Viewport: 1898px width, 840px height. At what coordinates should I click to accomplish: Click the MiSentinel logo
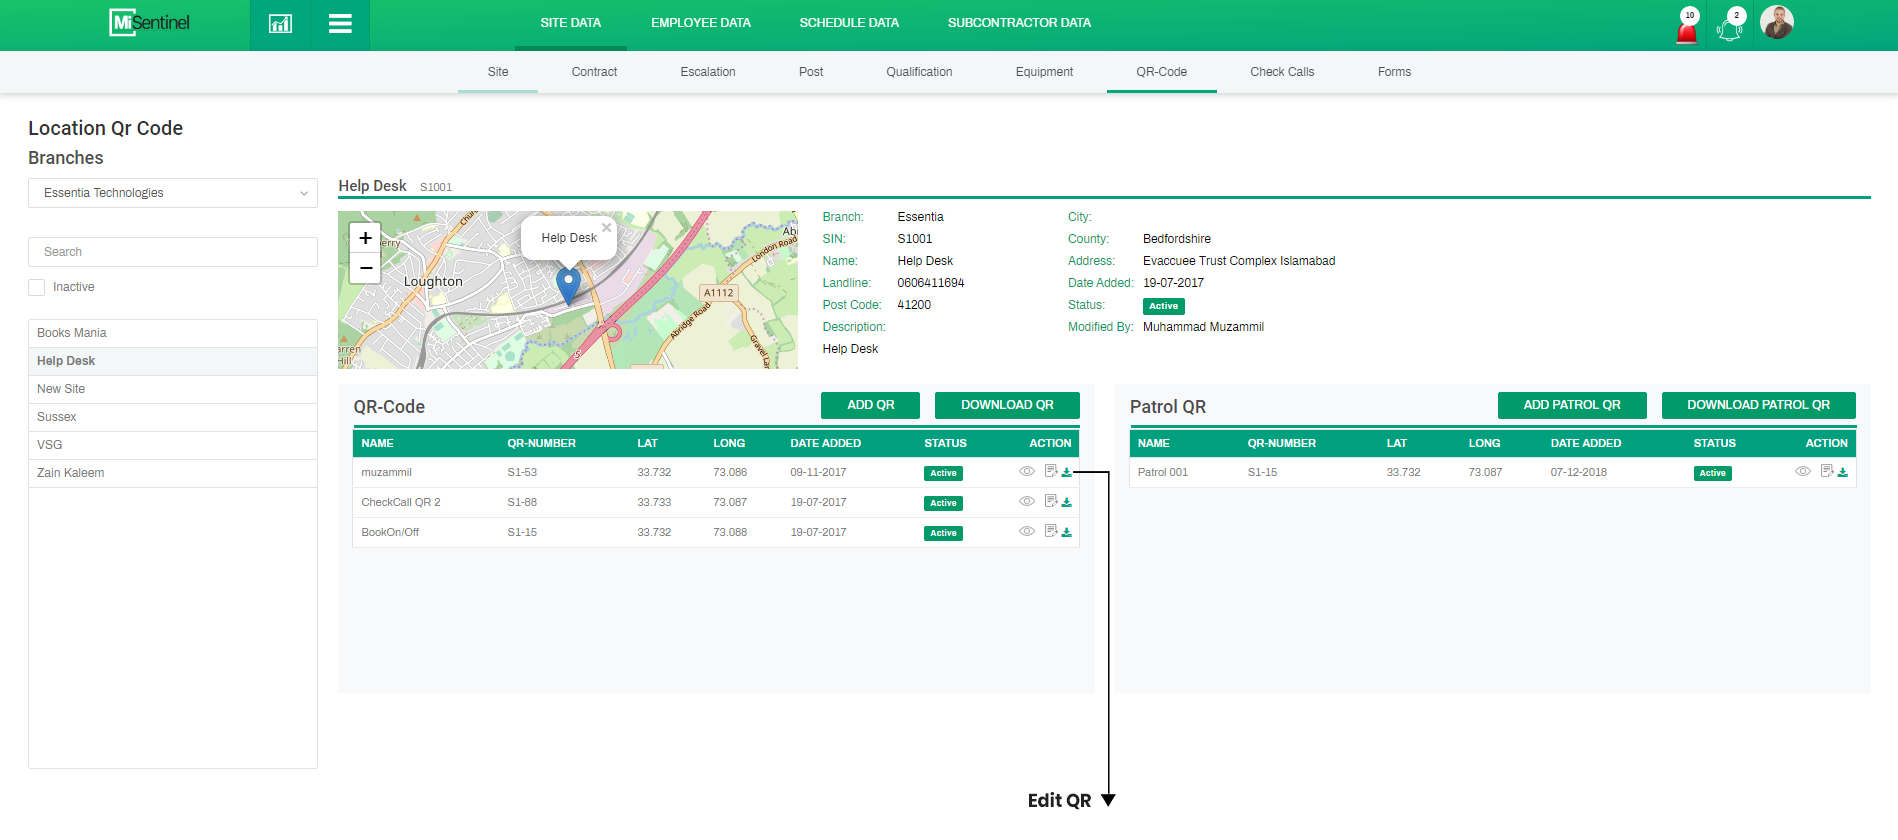click(149, 22)
